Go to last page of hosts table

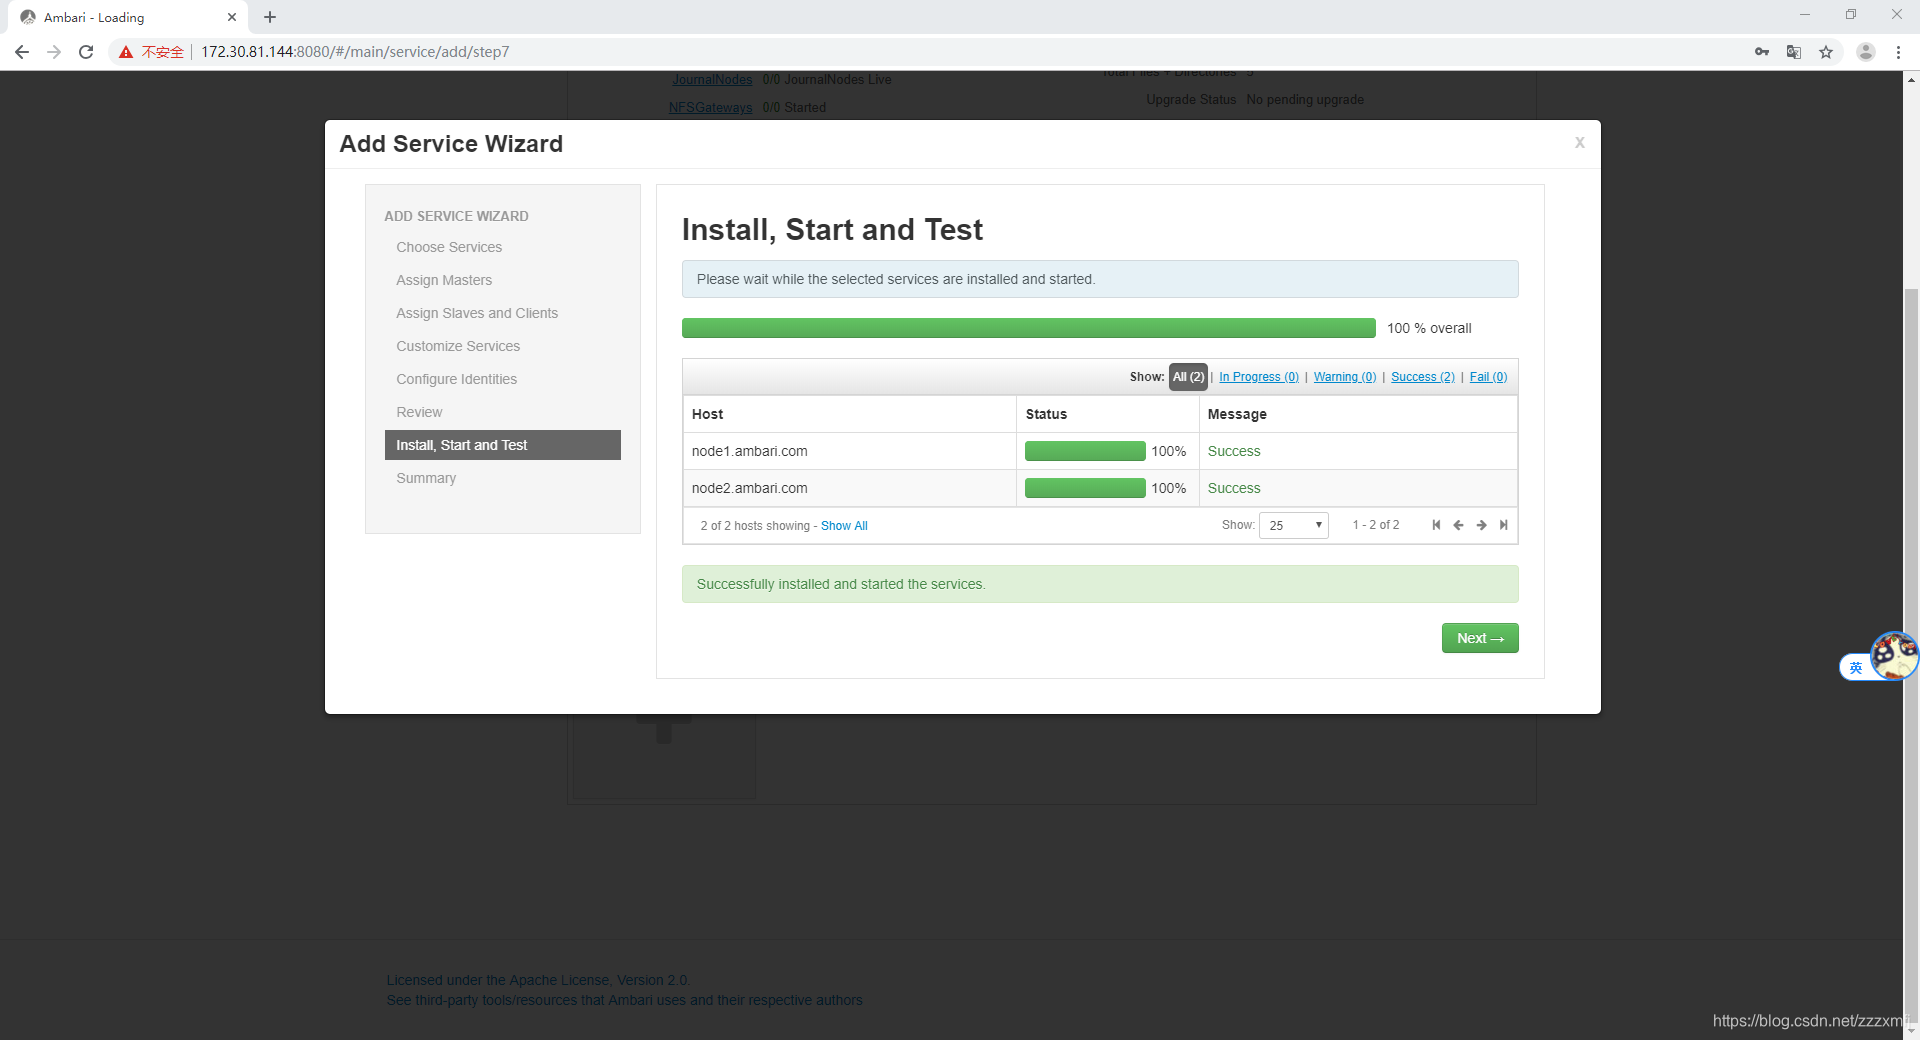point(1504,525)
